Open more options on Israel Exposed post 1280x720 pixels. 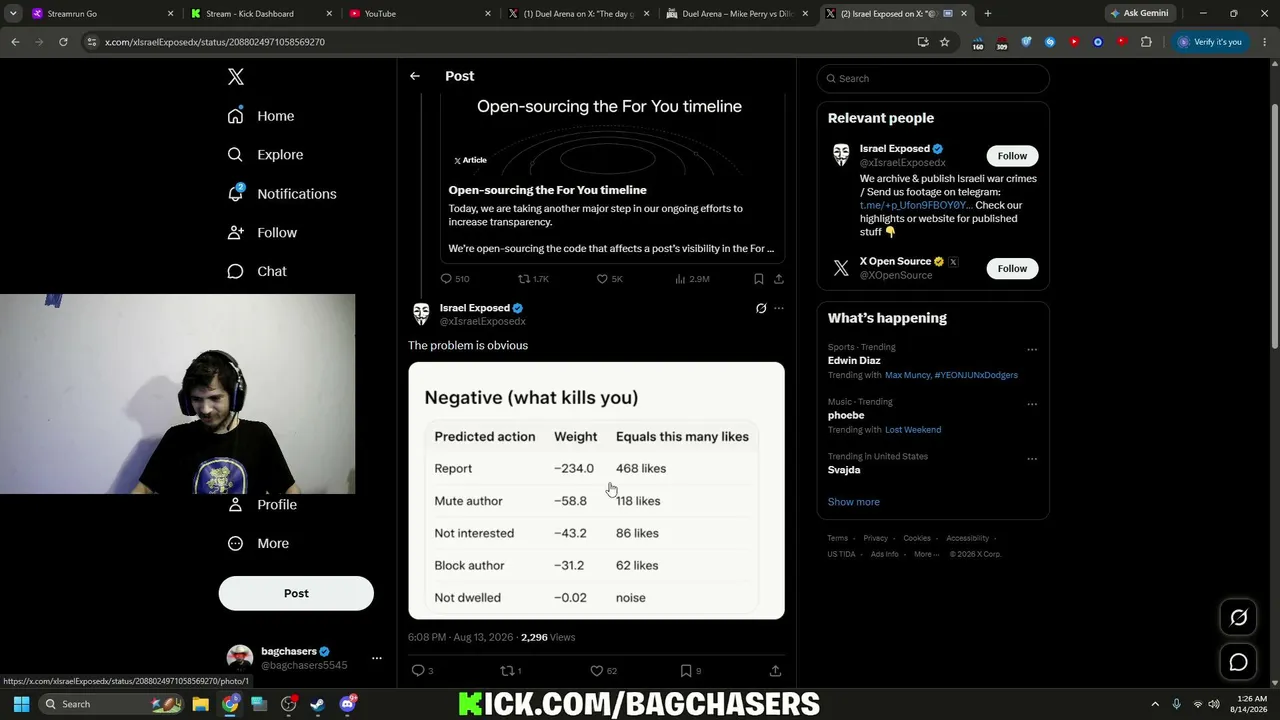(x=779, y=308)
